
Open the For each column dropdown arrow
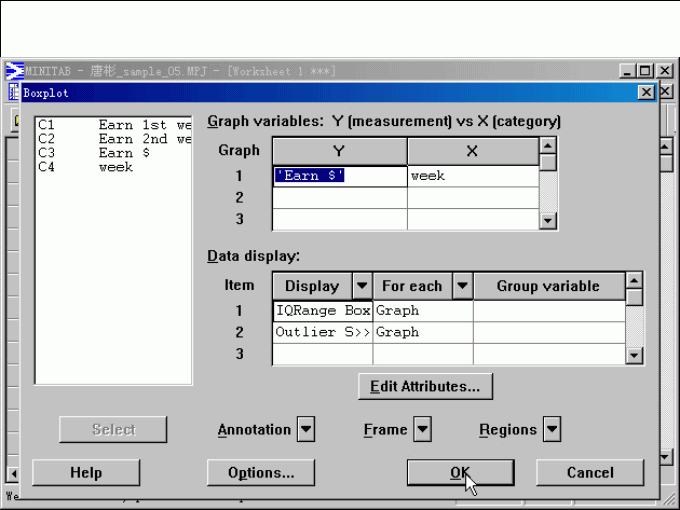(x=462, y=286)
